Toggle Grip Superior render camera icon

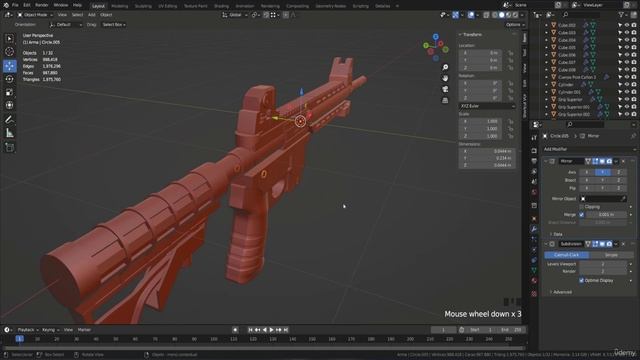pyautogui.click(x=634, y=99)
